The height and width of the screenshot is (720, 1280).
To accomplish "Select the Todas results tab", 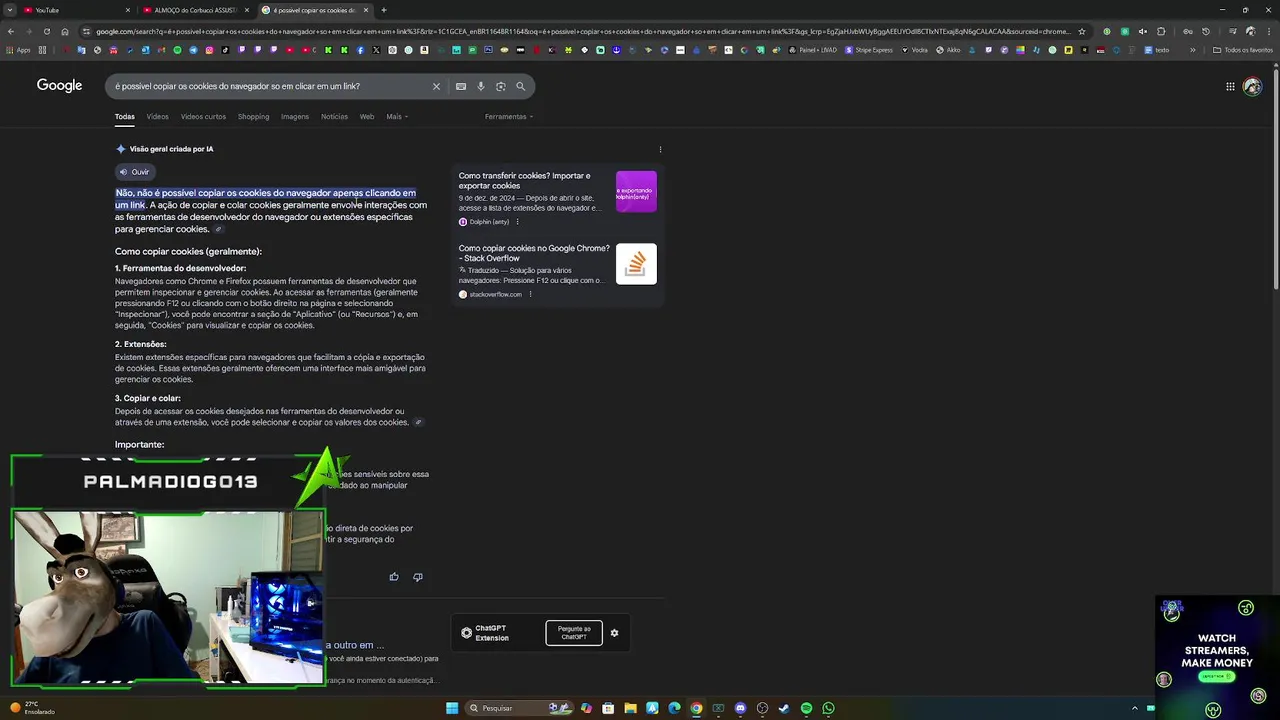I will tap(124, 117).
